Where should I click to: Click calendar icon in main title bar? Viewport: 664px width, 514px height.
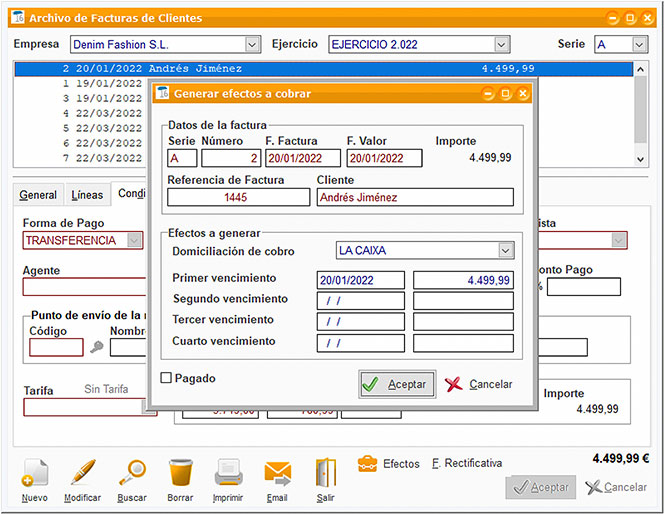(18, 17)
